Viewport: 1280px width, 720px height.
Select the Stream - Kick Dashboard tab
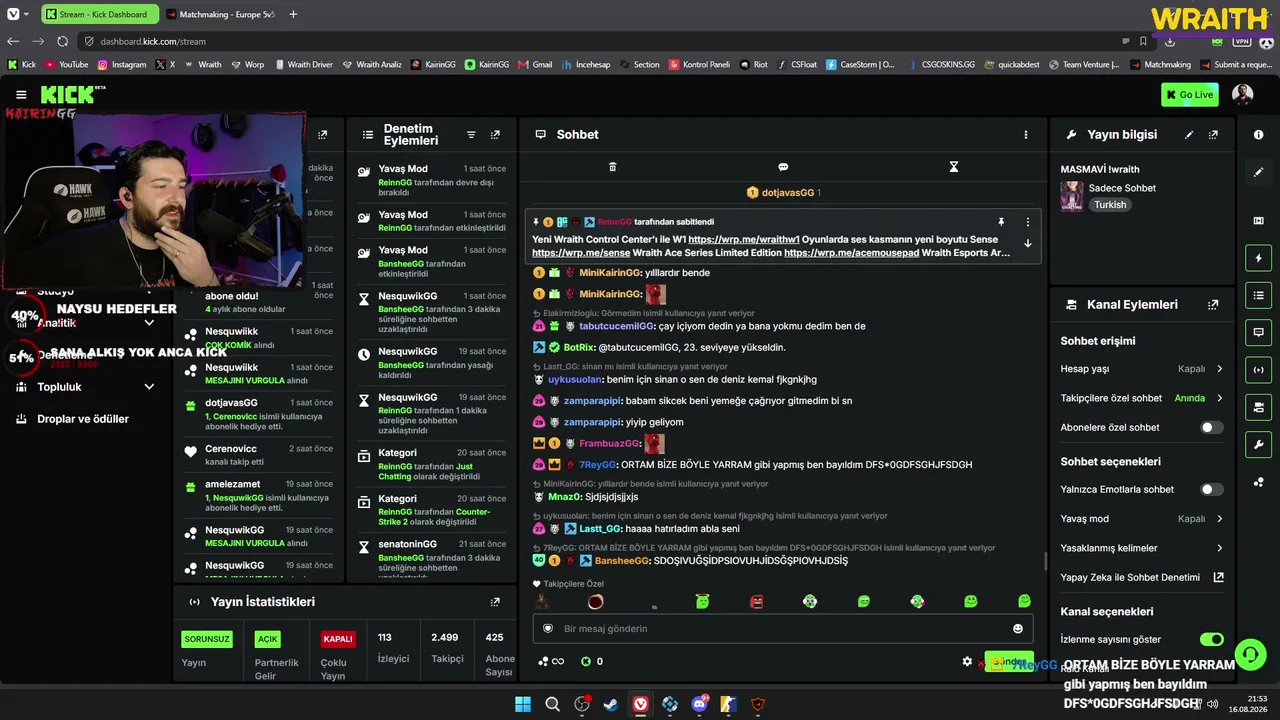click(x=98, y=14)
